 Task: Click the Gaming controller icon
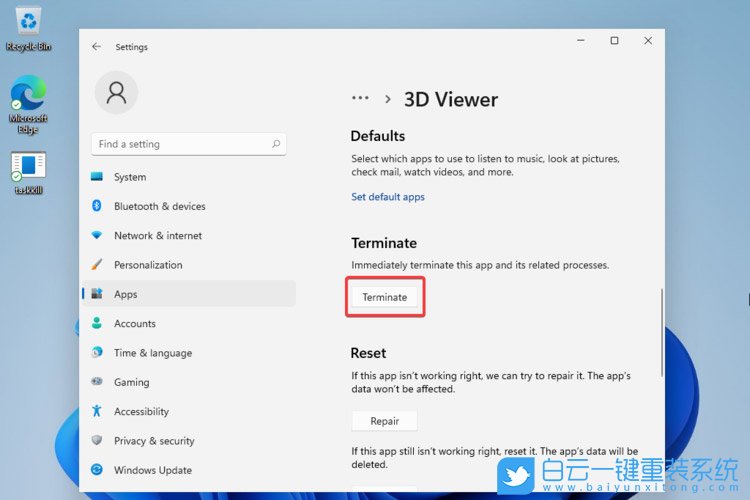point(97,382)
